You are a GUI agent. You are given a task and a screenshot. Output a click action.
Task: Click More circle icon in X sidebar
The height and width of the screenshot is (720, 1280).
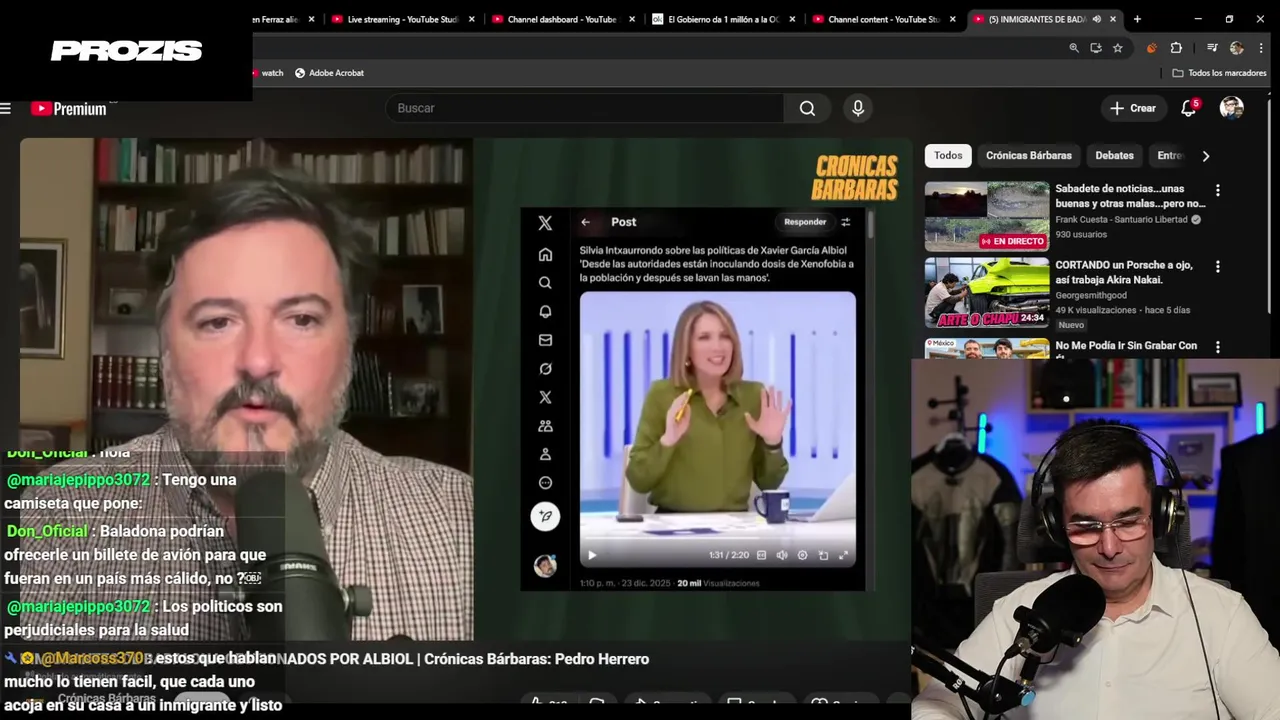click(x=545, y=483)
